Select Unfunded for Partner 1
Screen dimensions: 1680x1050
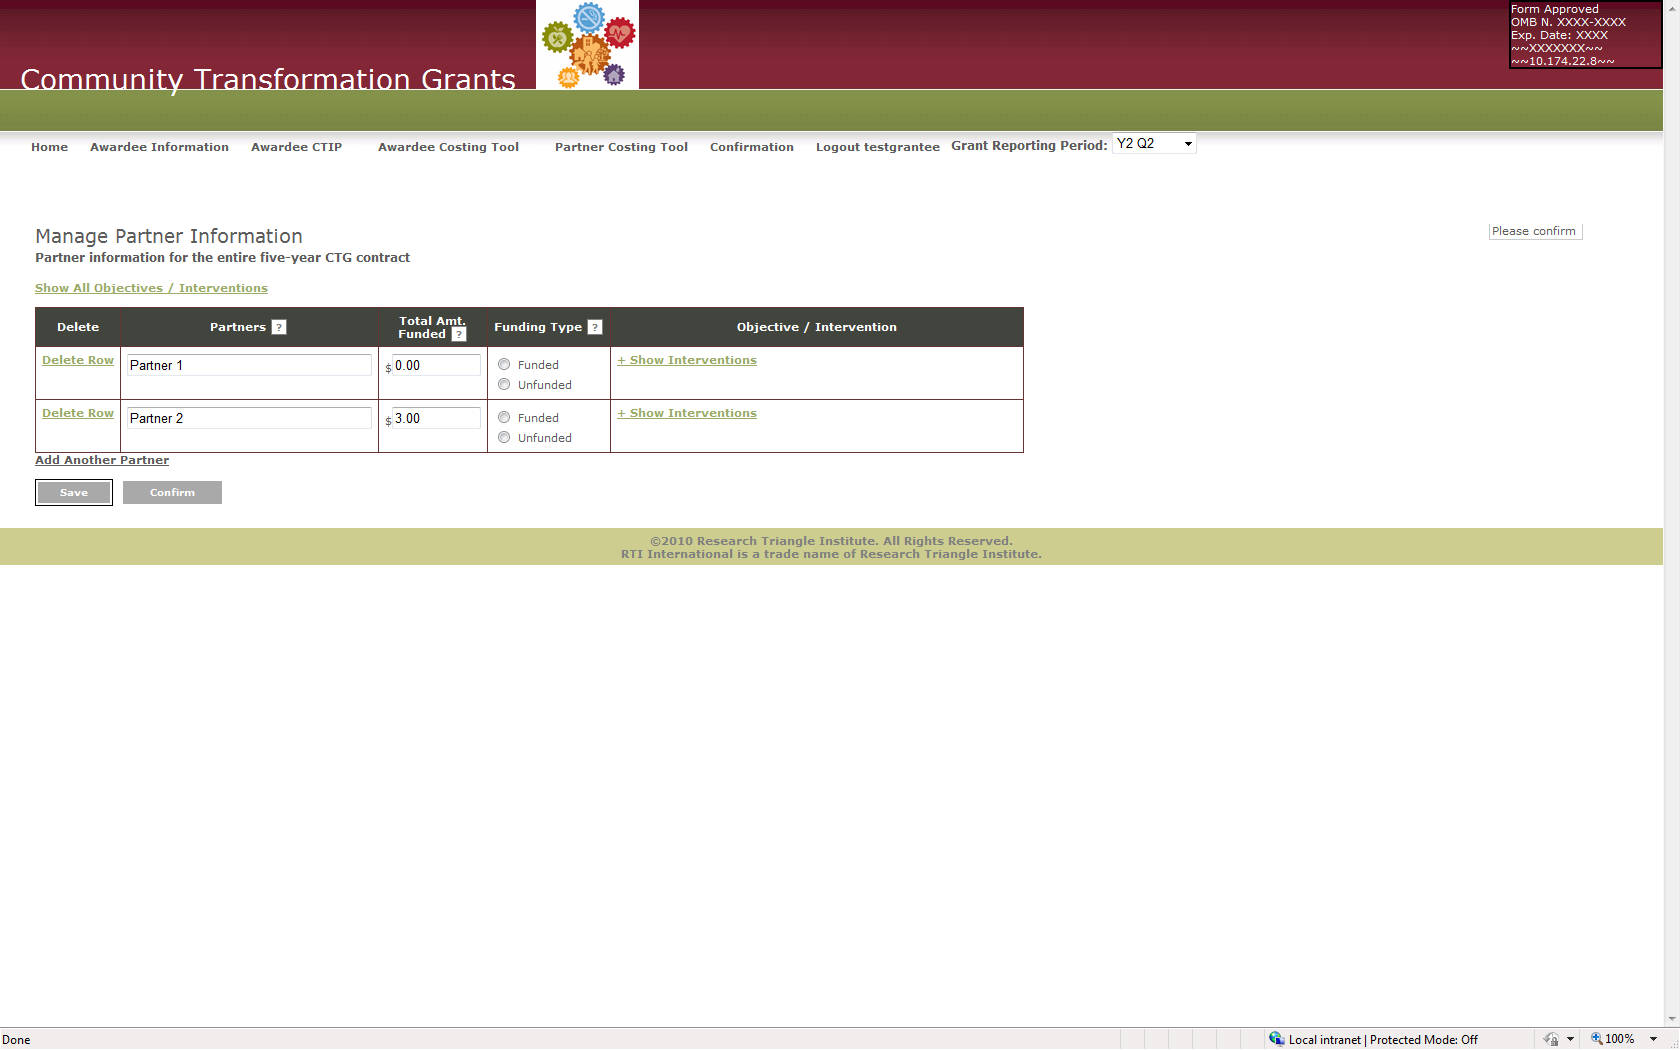[x=504, y=385]
